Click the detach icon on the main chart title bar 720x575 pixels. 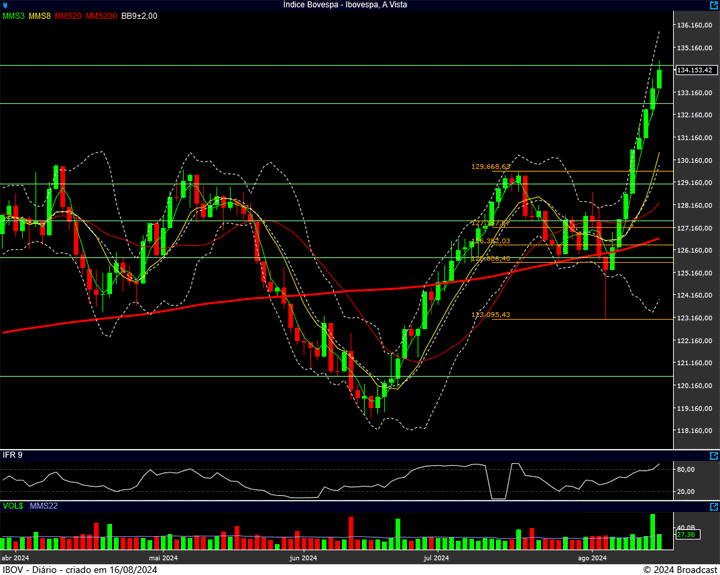(x=712, y=5)
